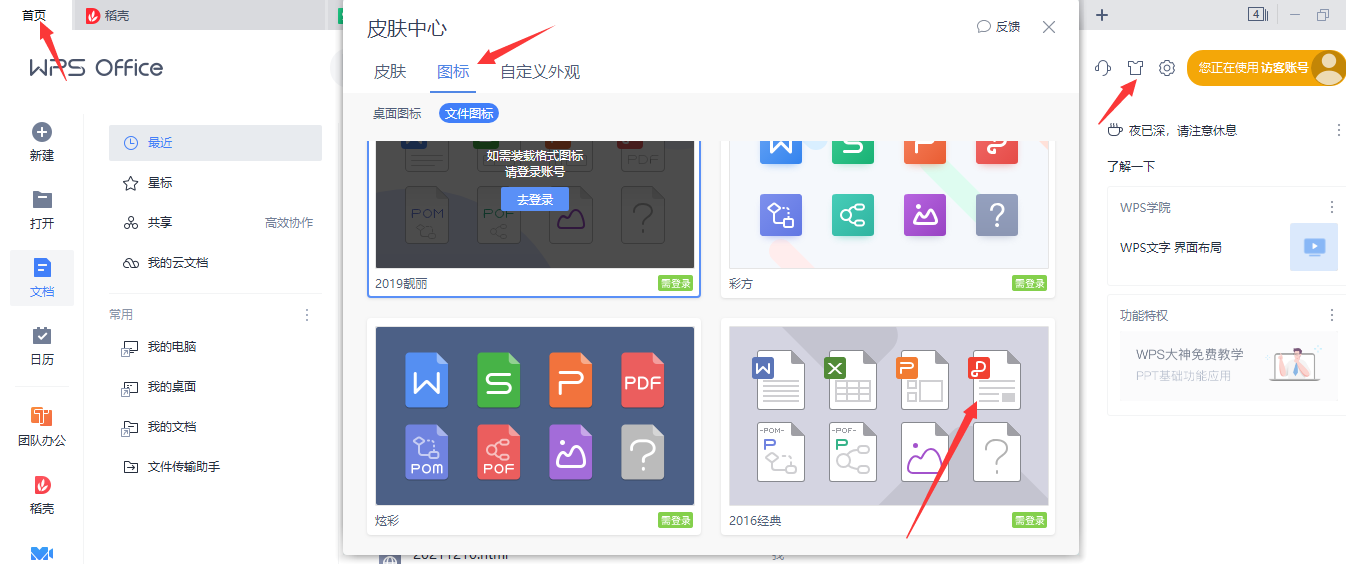Click the 反馈 feedback button
The image size is (1346, 564).
pos(999,27)
